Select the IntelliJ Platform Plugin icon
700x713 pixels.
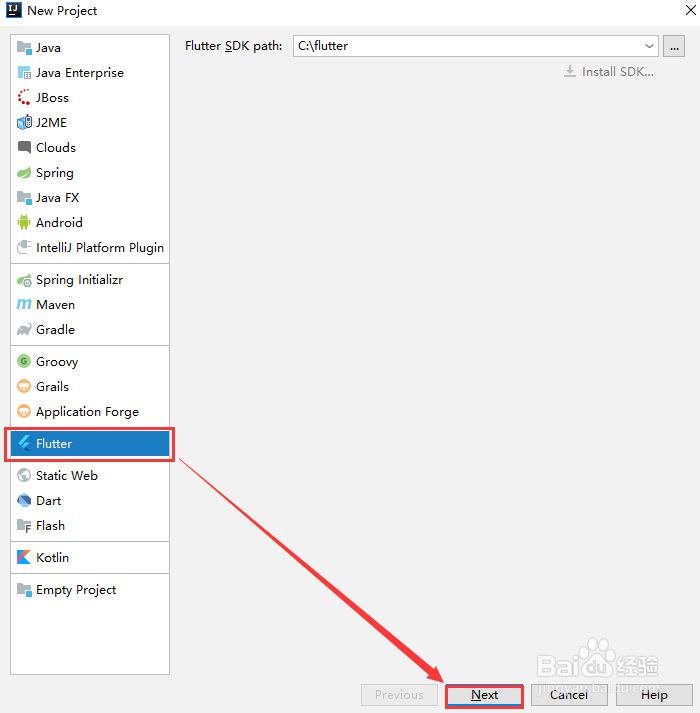point(24,247)
